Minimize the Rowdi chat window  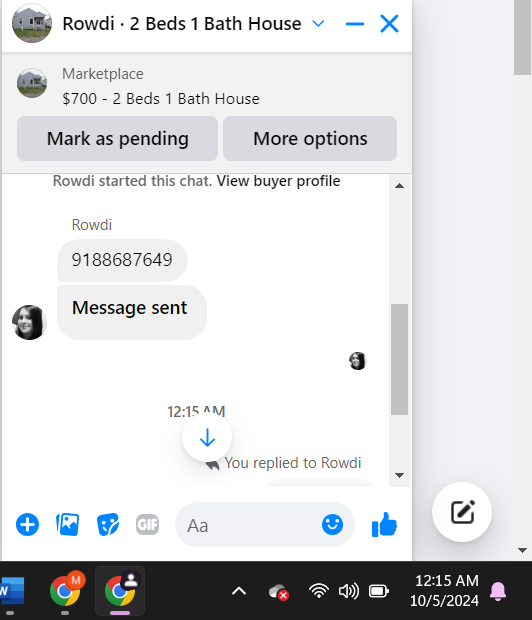pos(355,24)
